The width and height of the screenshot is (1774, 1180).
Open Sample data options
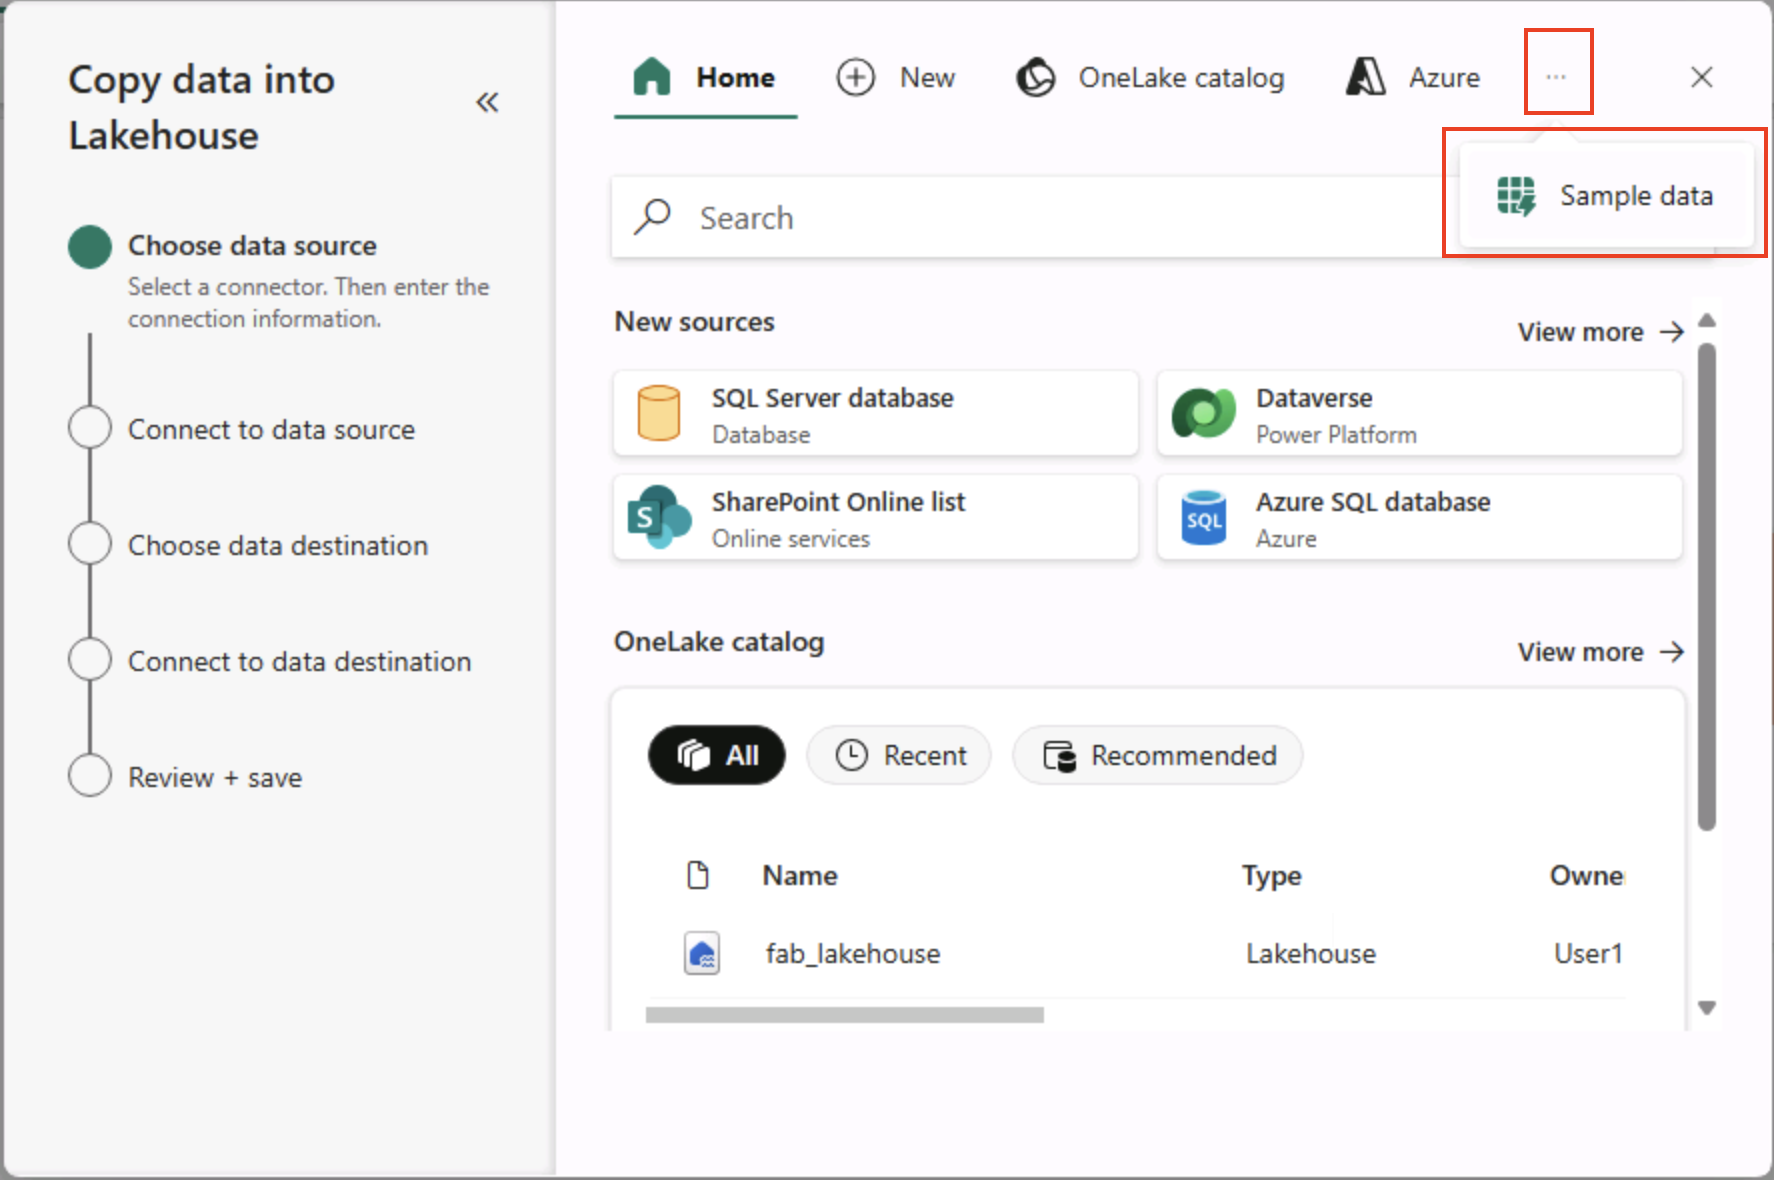[x=1605, y=195]
